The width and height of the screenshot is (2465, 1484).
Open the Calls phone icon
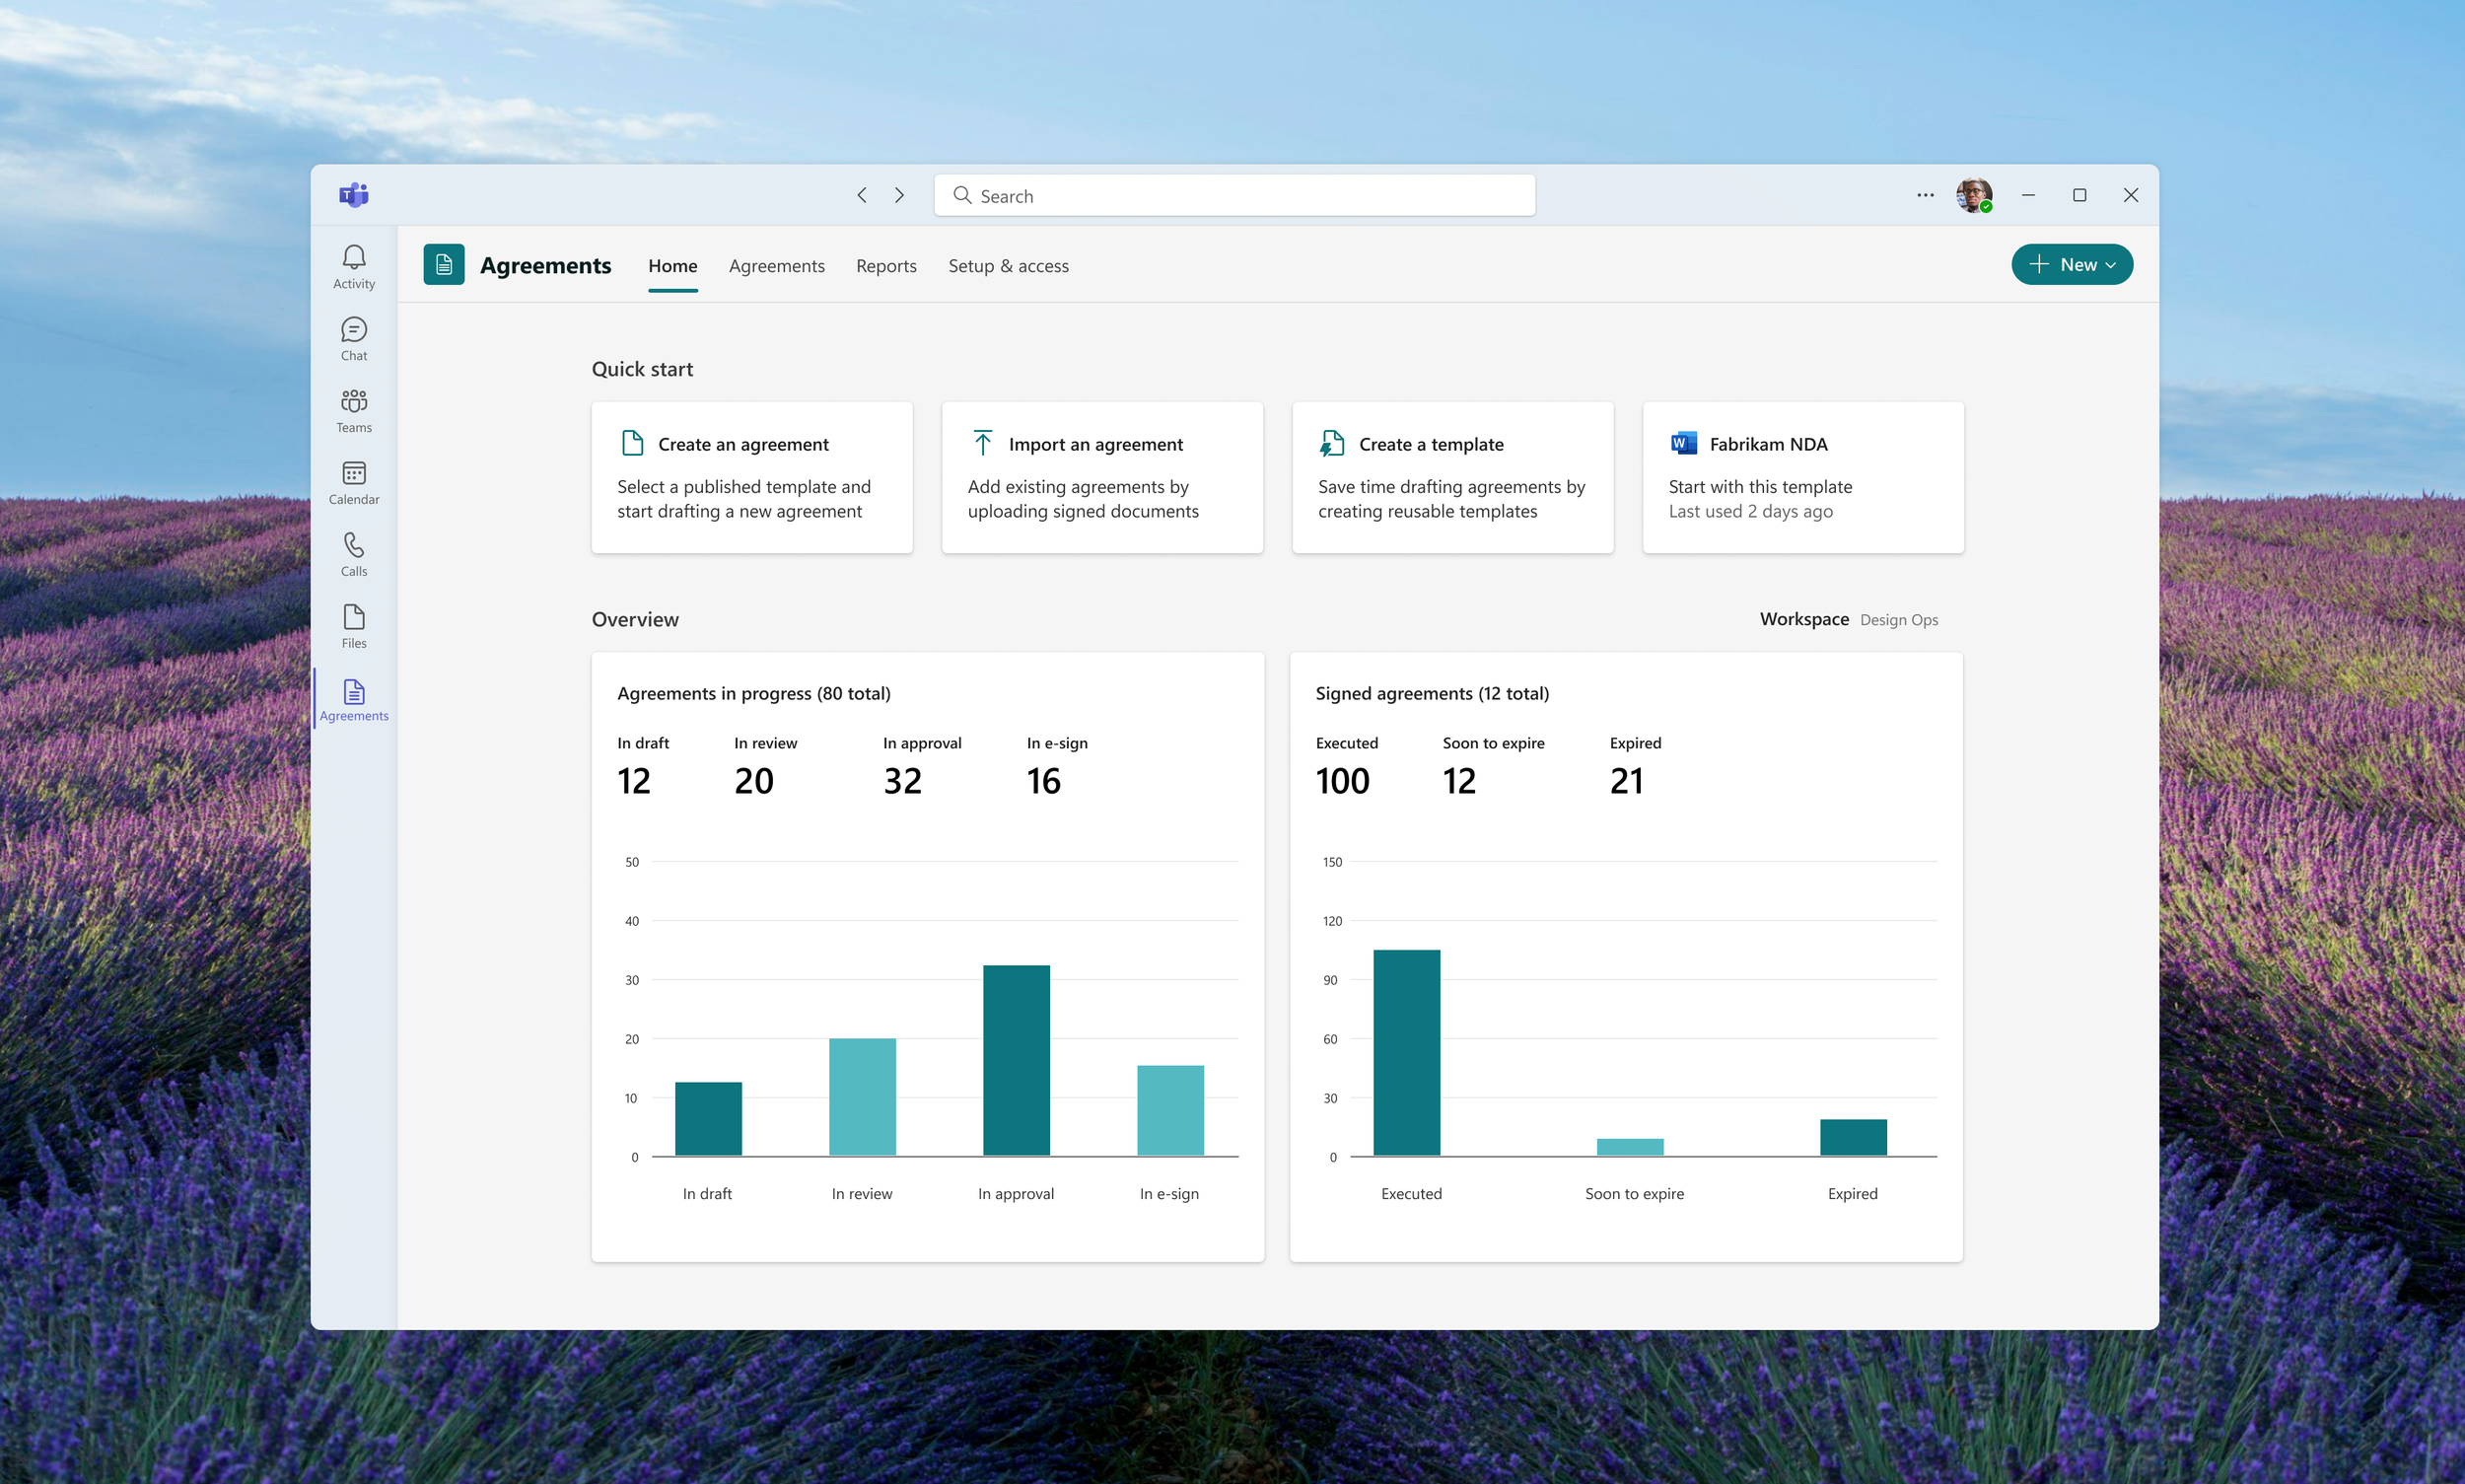coord(354,554)
